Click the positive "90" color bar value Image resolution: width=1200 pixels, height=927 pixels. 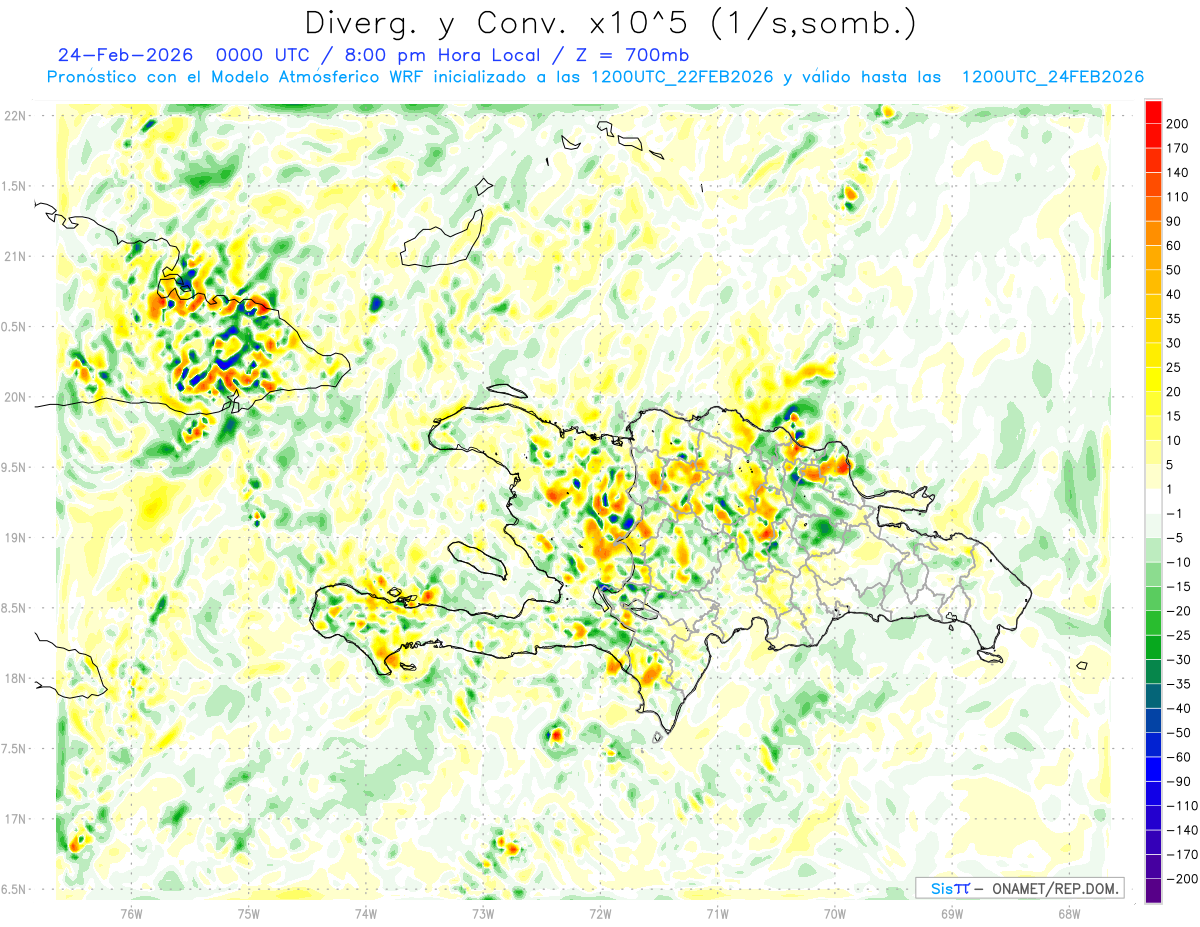click(1174, 221)
